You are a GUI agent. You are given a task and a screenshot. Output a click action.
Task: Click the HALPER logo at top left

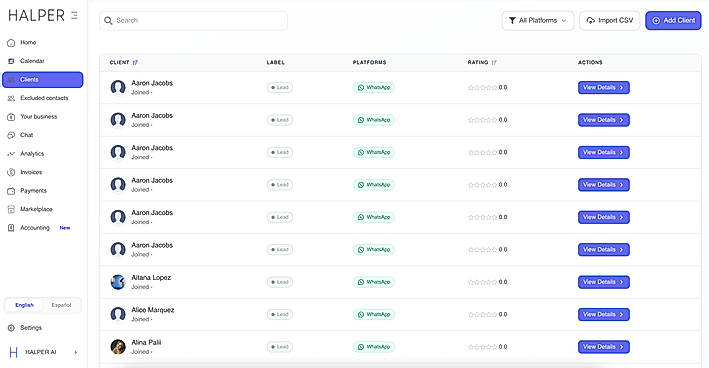pyautogui.click(x=37, y=15)
